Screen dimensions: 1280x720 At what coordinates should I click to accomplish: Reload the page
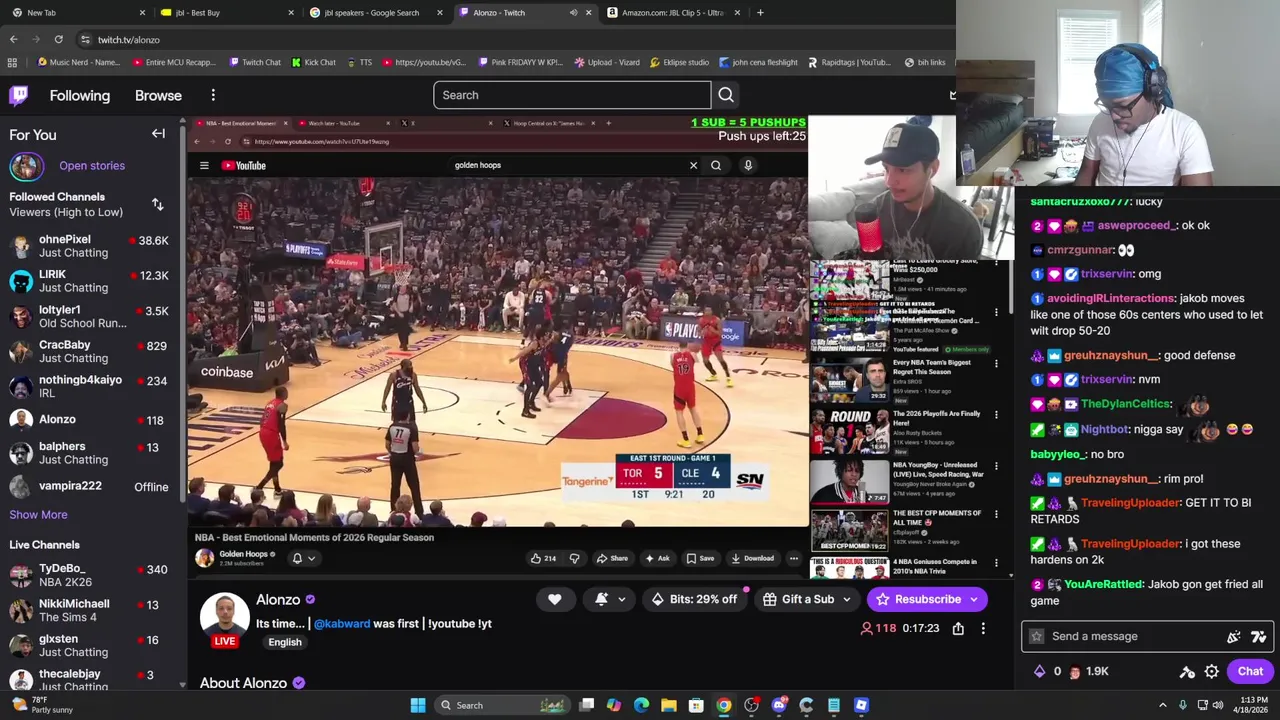(58, 39)
